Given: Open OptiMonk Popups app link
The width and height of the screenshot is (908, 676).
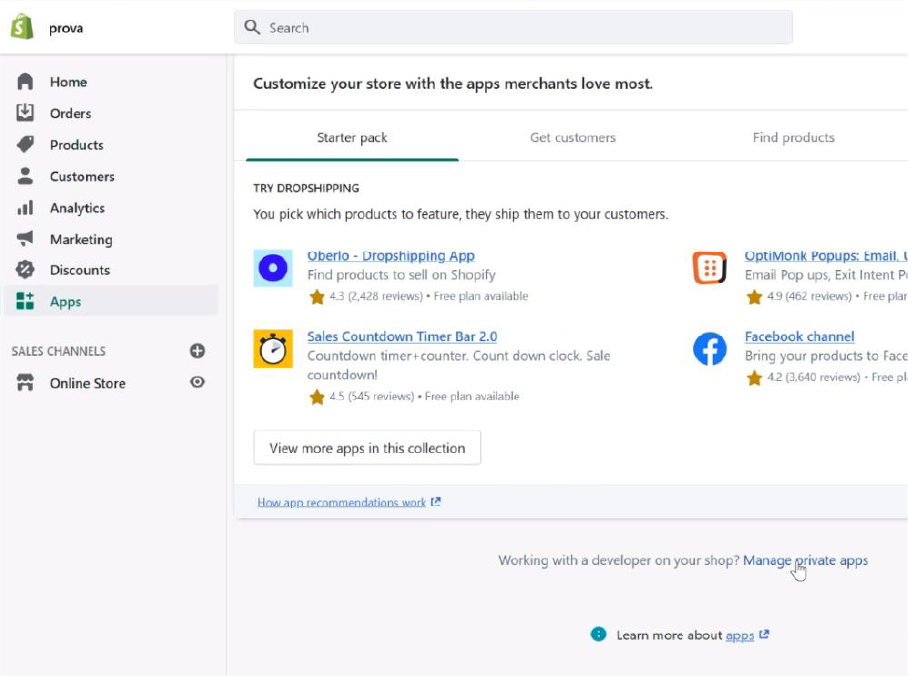Looking at the screenshot, I should point(826,255).
